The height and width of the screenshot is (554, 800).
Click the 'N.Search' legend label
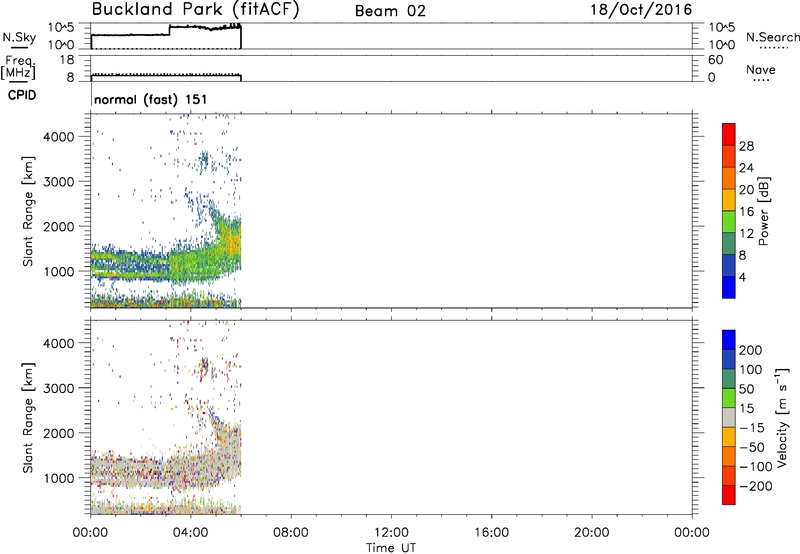772,37
